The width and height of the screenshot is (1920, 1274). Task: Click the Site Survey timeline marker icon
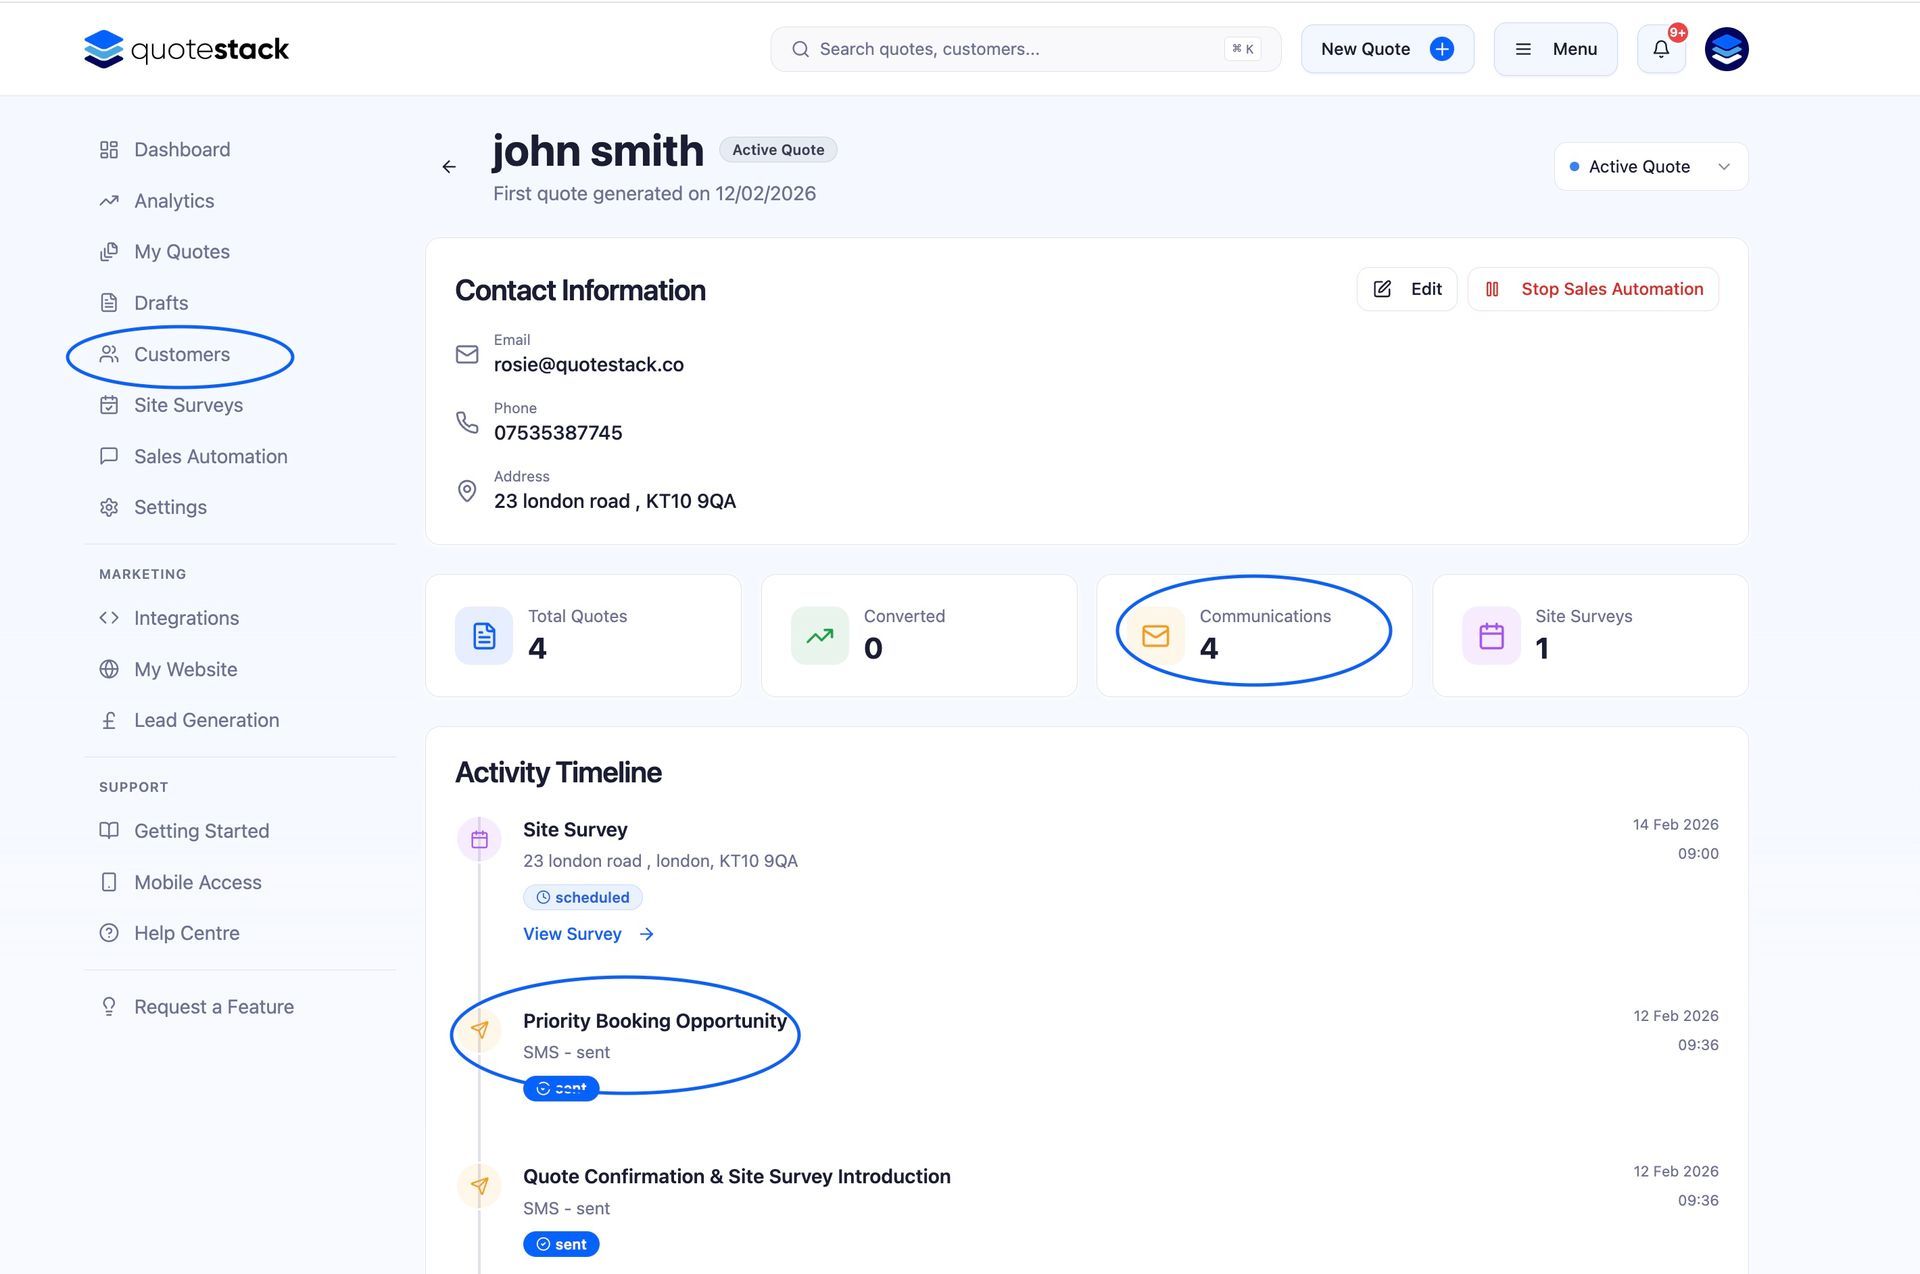(479, 840)
